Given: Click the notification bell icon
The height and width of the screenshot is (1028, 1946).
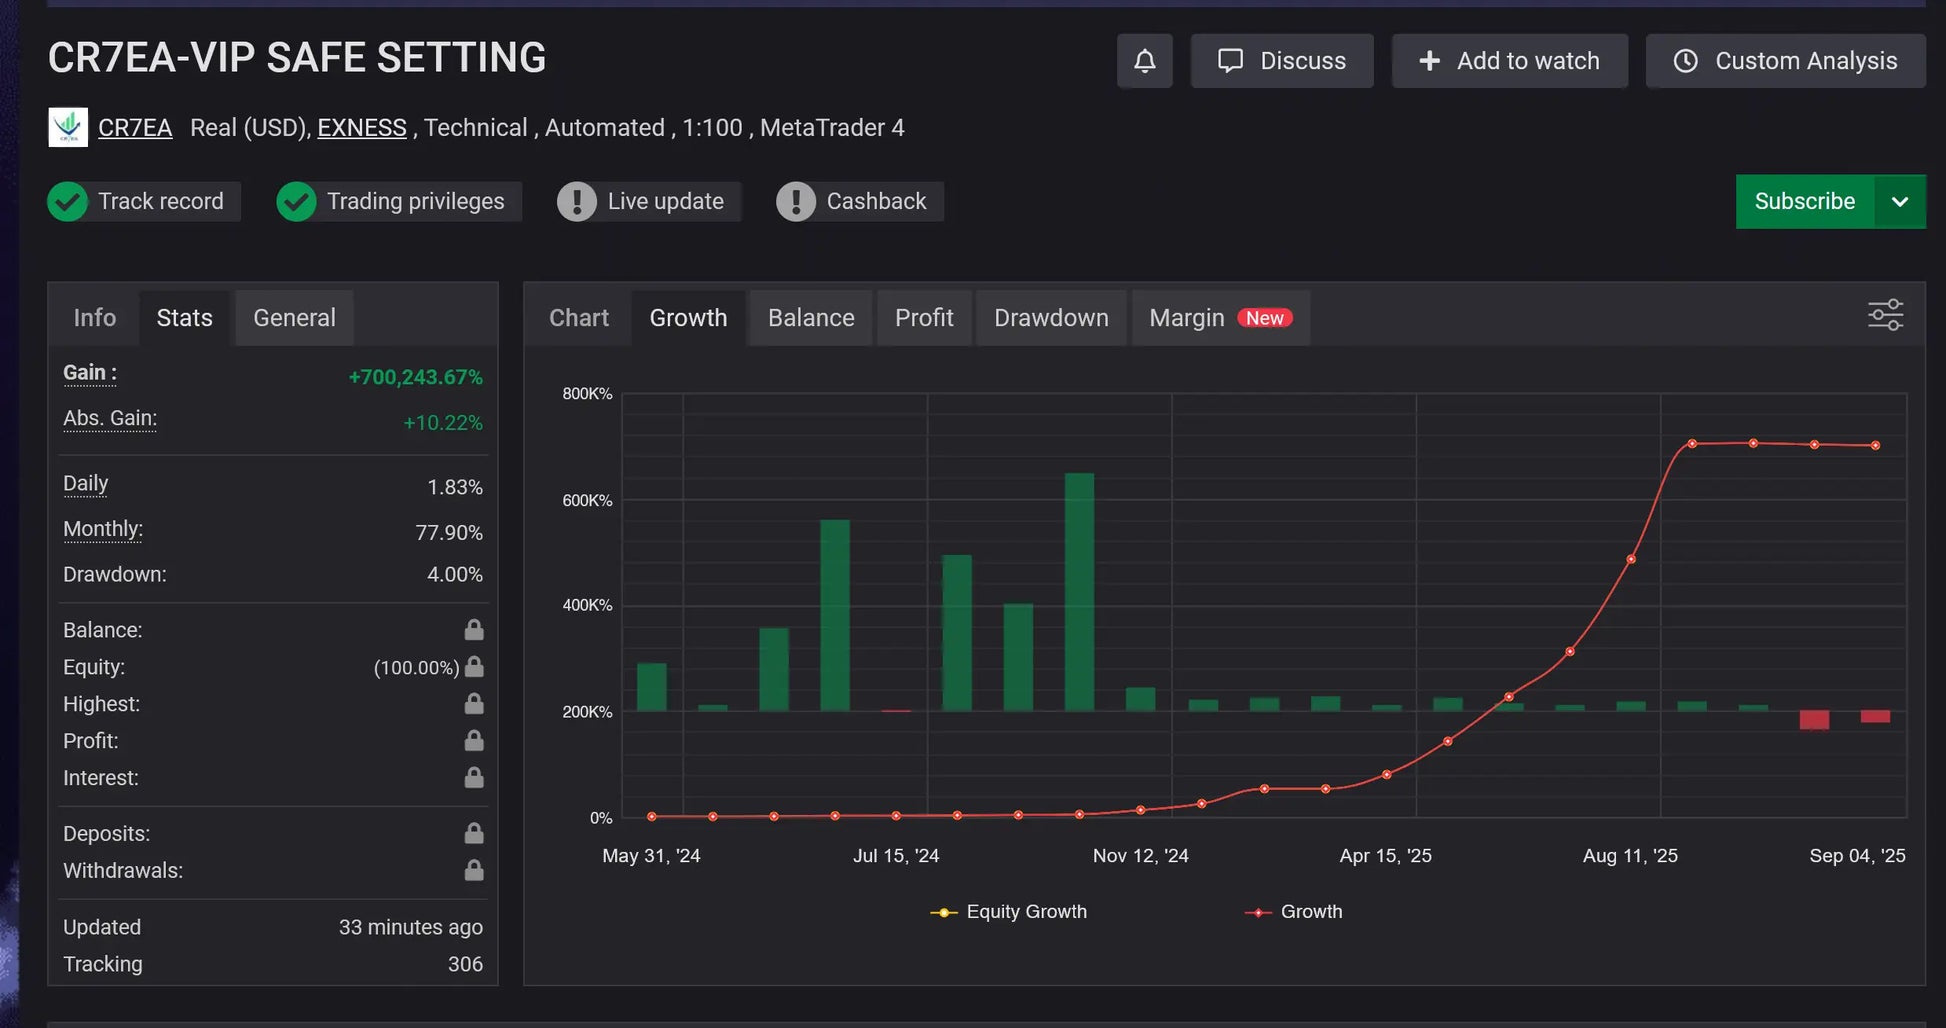Looking at the screenshot, I should click(1144, 61).
